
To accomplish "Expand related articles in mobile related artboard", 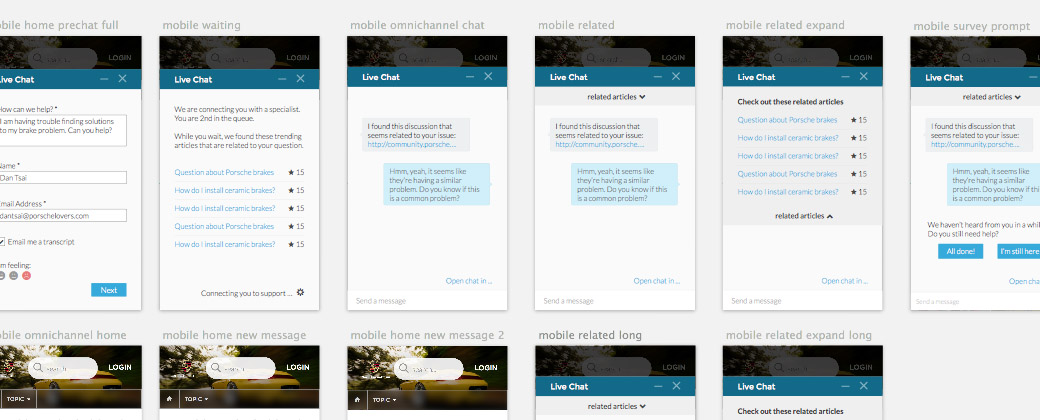I will (615, 97).
